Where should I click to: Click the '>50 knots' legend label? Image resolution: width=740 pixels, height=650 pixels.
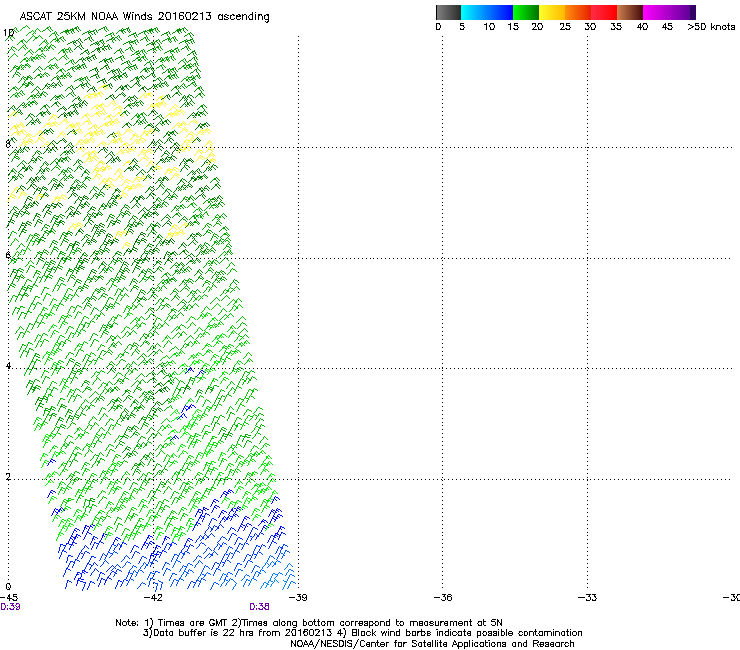tap(711, 27)
